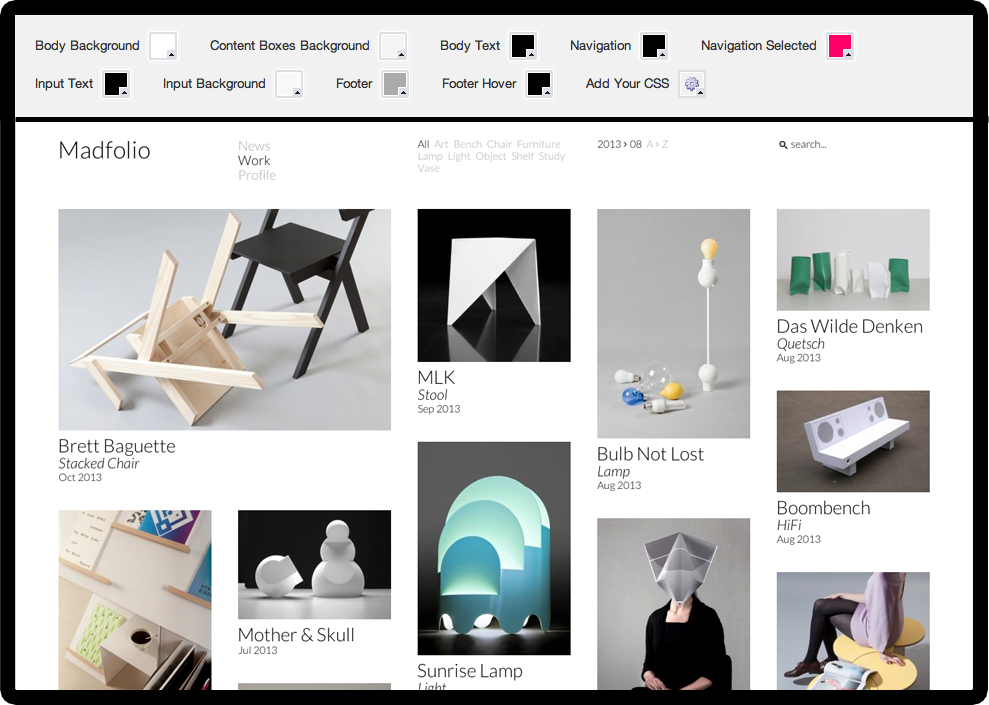This screenshot has height=705, width=989.
Task: Open the Brett Baguette stacked chair thumbnail
Action: (224, 319)
